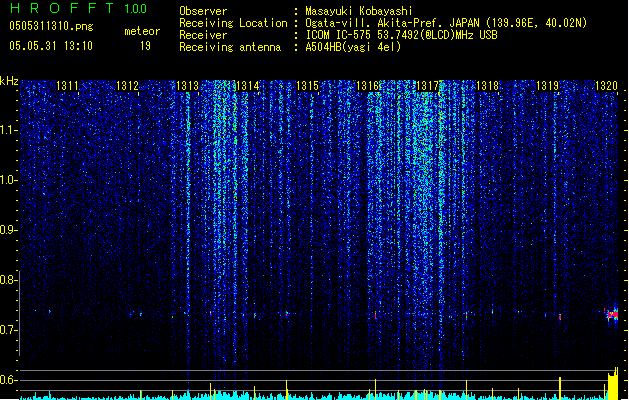Click the 1.1 kHz frequency label
Image resolution: width=629 pixels, height=400 pixels.
[x=8, y=130]
